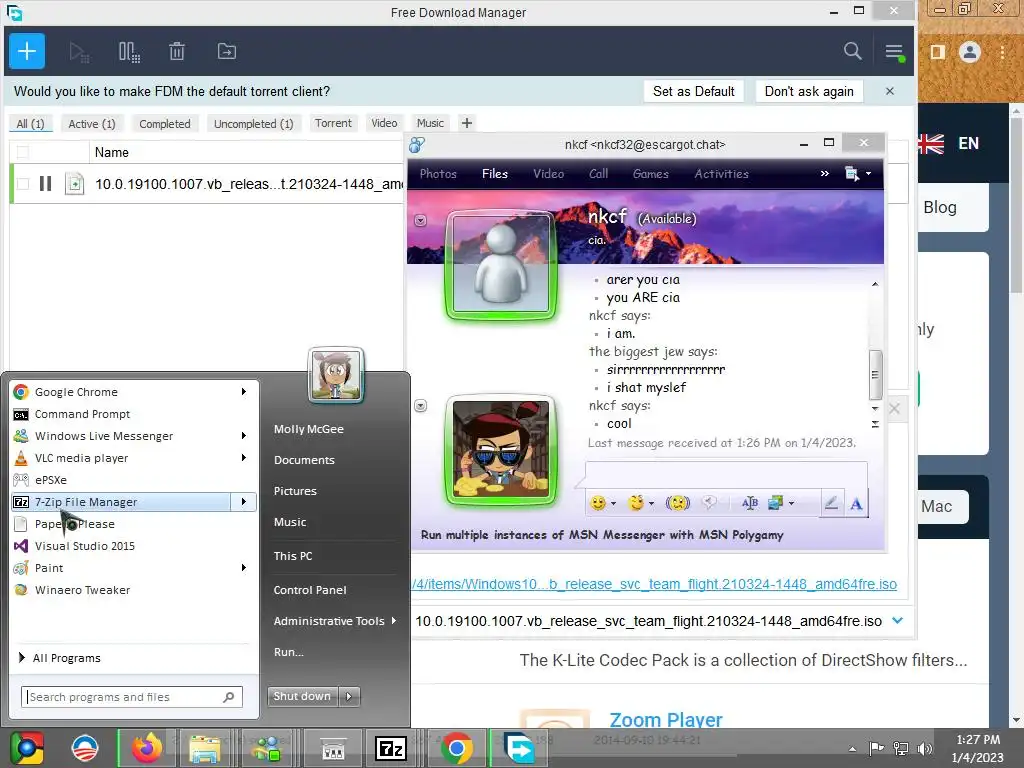Collapse nkcf's display picture

[x=421, y=220]
